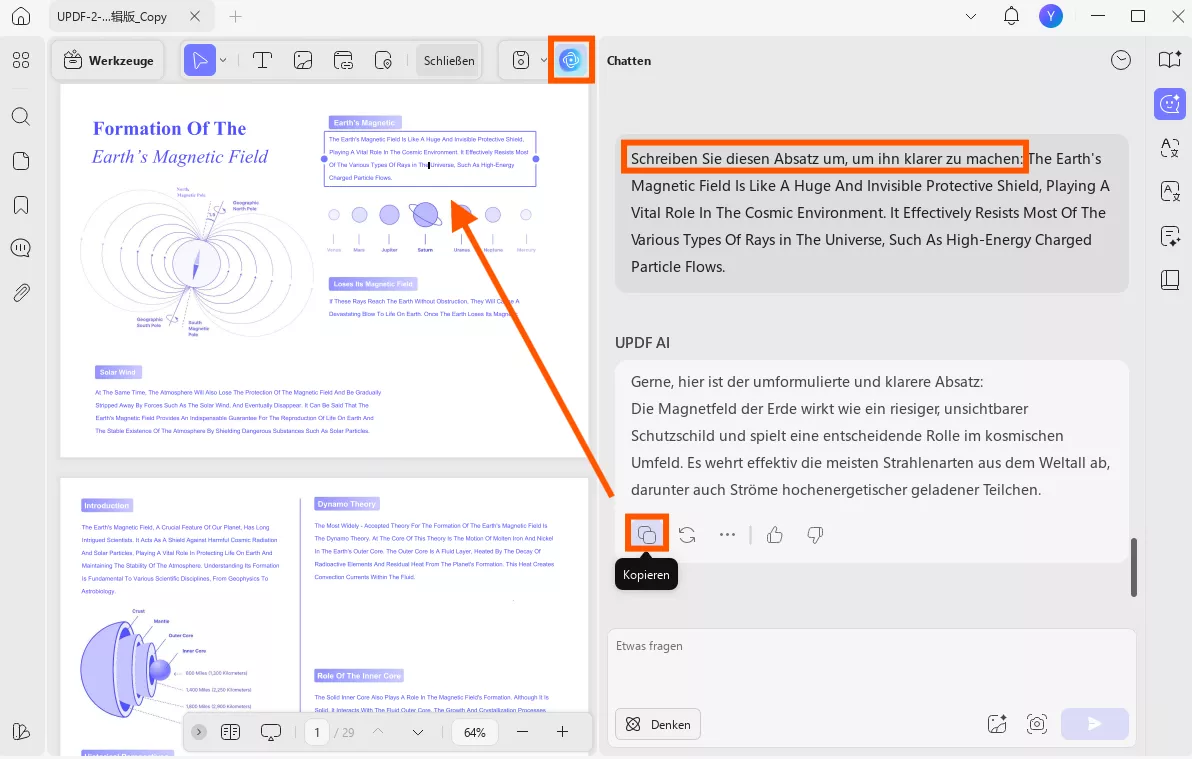Open the attachments paperclip icon
This screenshot has height=759, width=1192.
click(21, 292)
